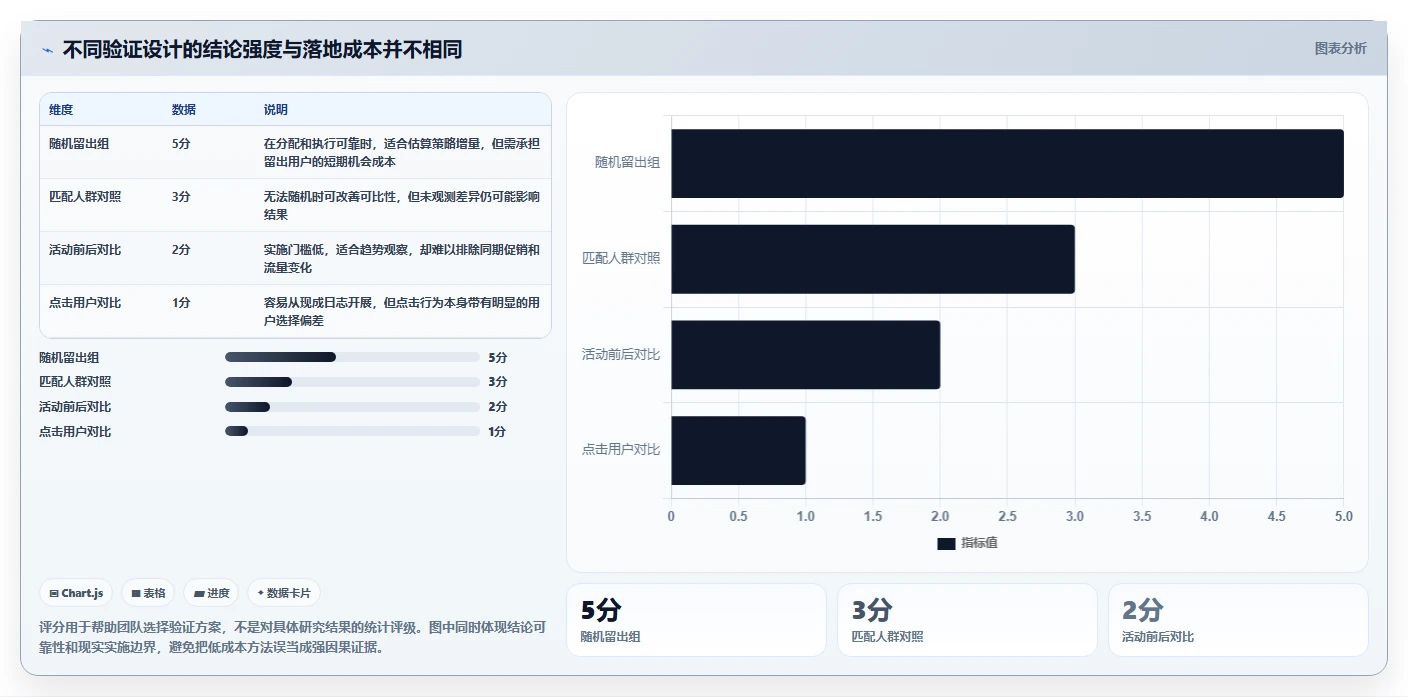This screenshot has width=1408, height=697.
Task: Click the 匹配人群对照 y-axis label
Action: 621,258
